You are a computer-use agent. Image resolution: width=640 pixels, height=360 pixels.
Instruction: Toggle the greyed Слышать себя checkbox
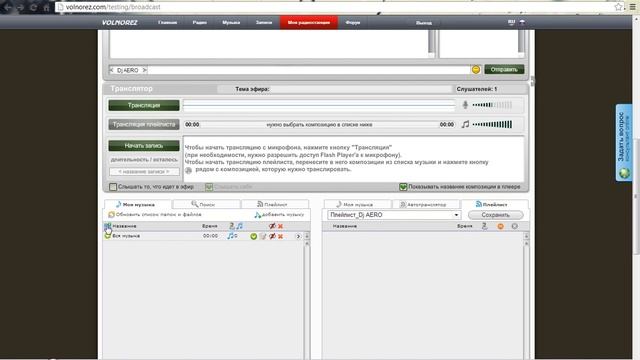point(209,187)
